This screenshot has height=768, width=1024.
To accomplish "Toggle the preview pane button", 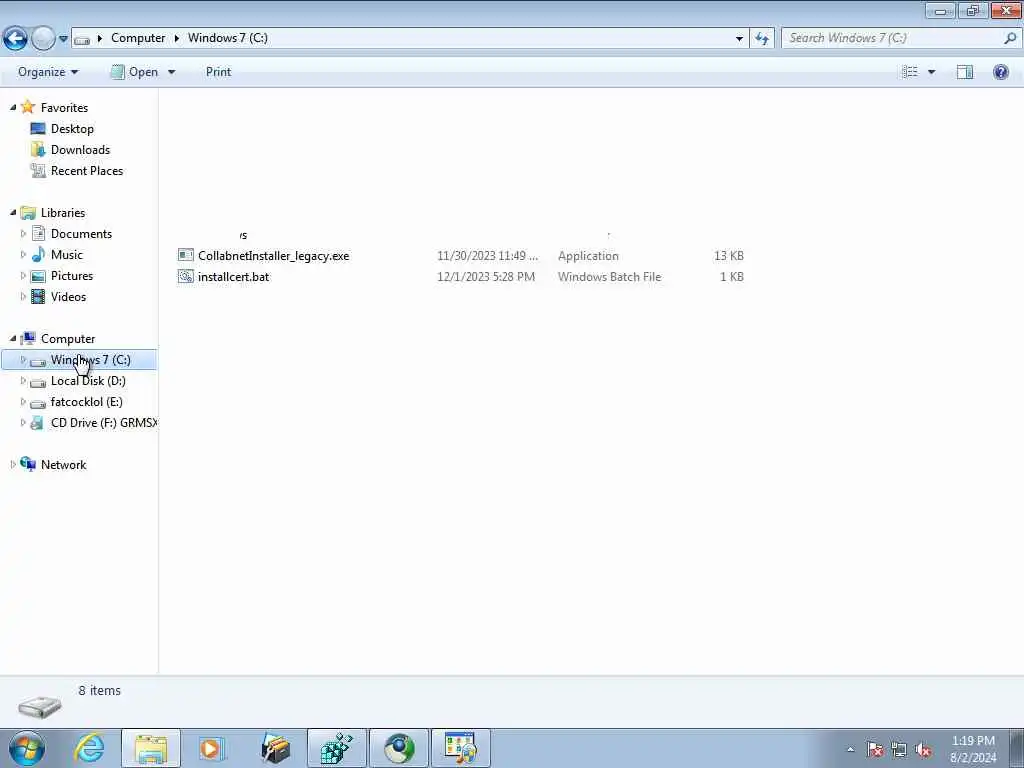I will pos(965,72).
